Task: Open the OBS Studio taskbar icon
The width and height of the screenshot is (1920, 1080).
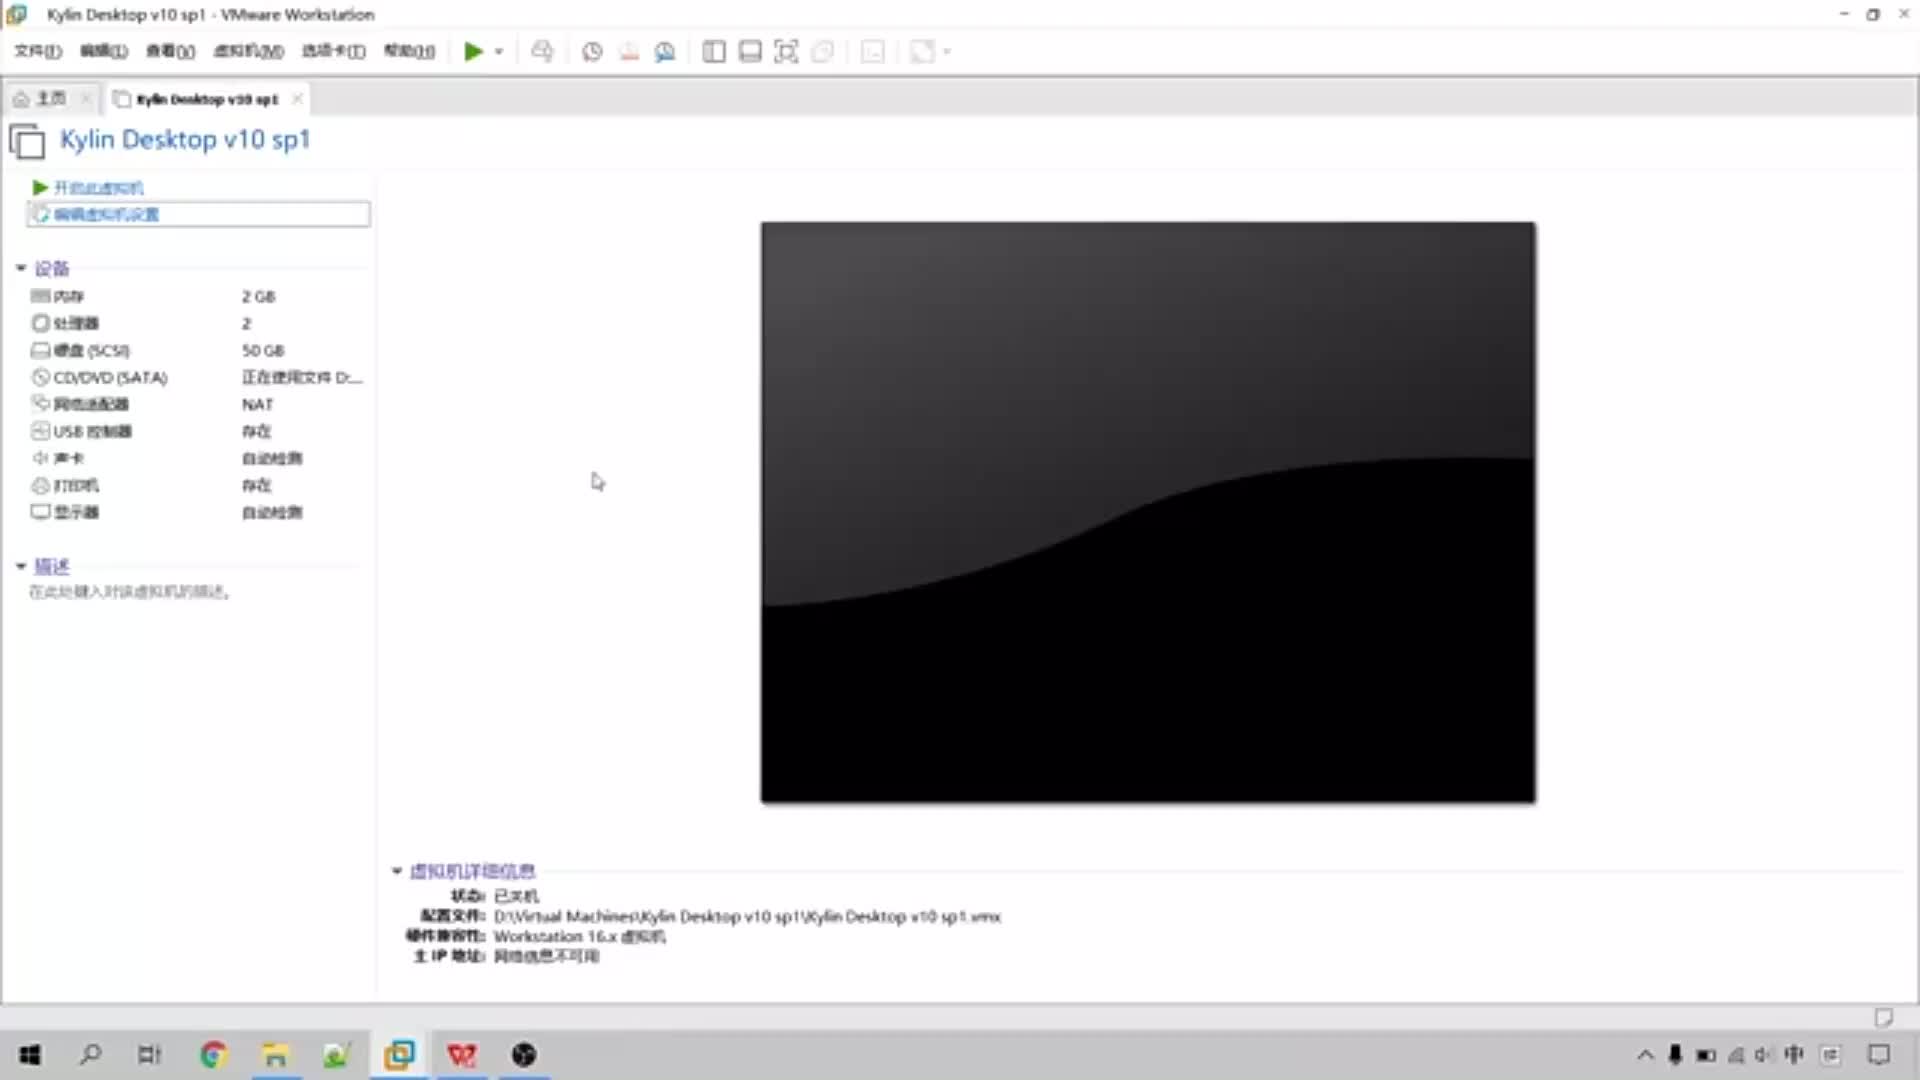Action: (524, 1054)
